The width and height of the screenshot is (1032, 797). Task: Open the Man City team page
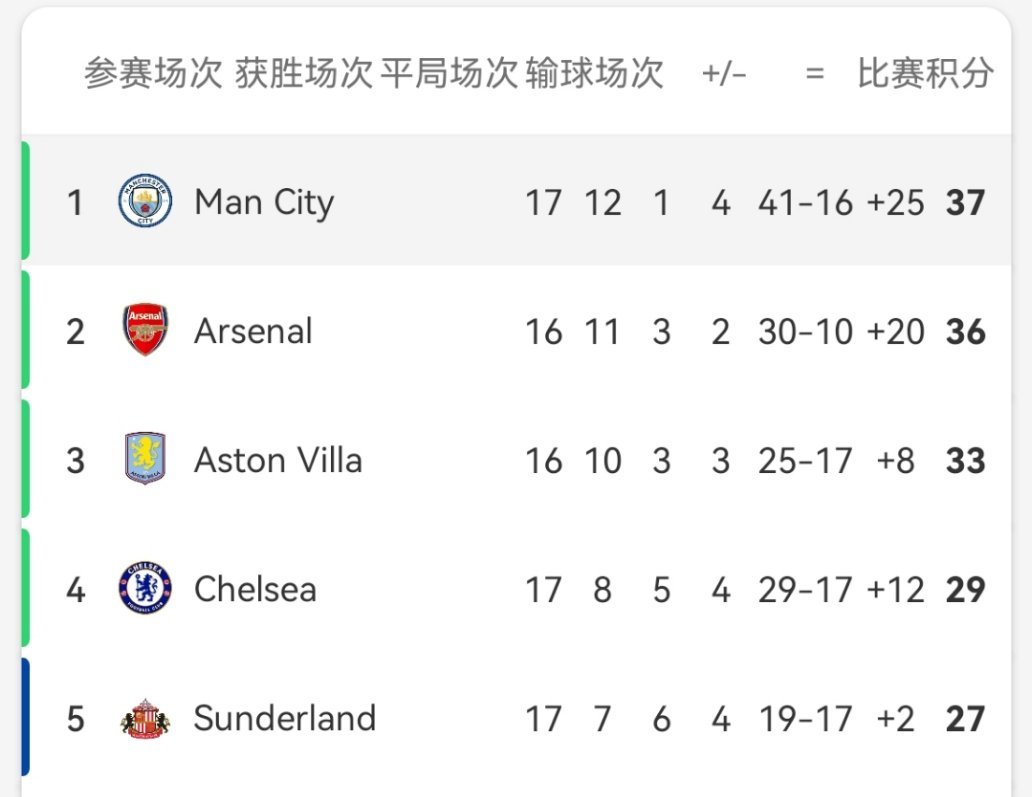[x=264, y=203]
